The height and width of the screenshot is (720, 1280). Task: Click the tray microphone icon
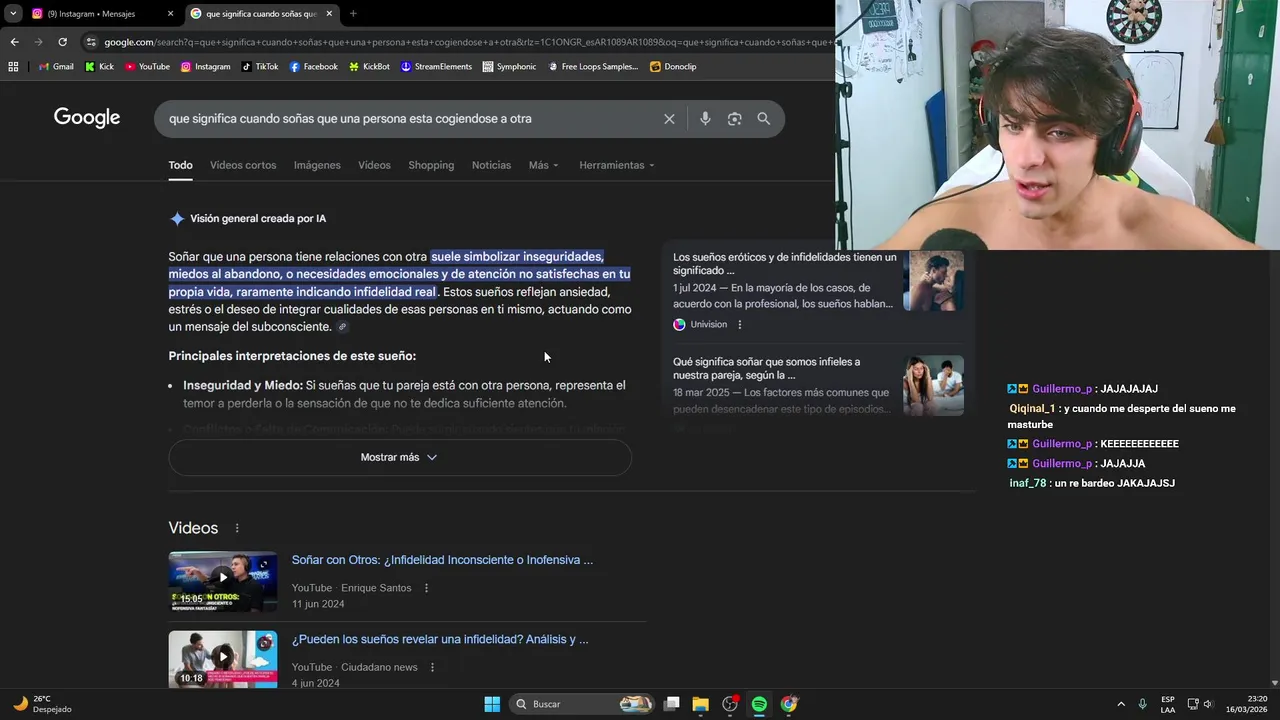[x=1143, y=704]
